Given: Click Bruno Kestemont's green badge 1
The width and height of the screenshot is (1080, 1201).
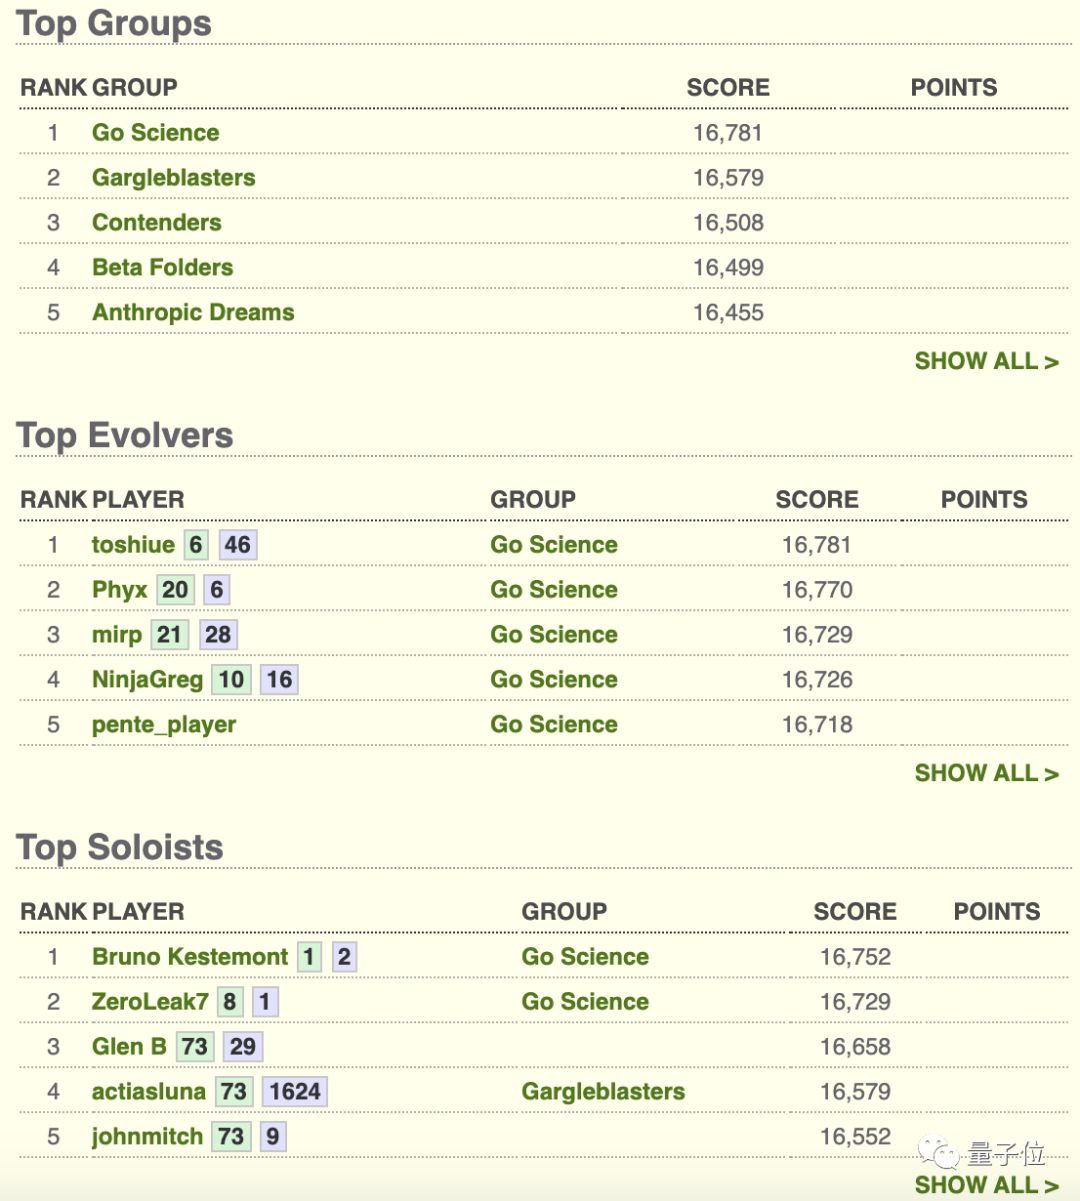Looking at the screenshot, I should coord(310,957).
